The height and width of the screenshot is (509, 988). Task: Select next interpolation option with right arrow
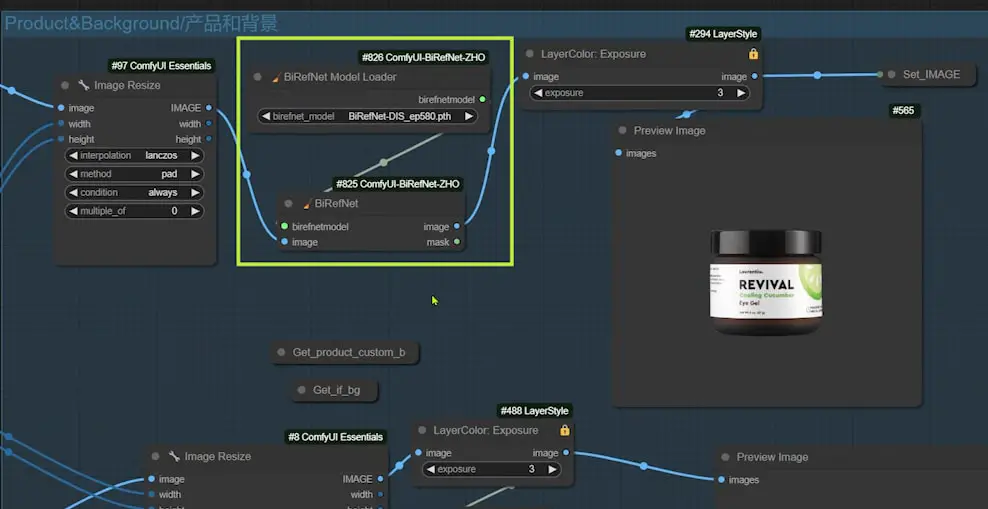click(195, 156)
